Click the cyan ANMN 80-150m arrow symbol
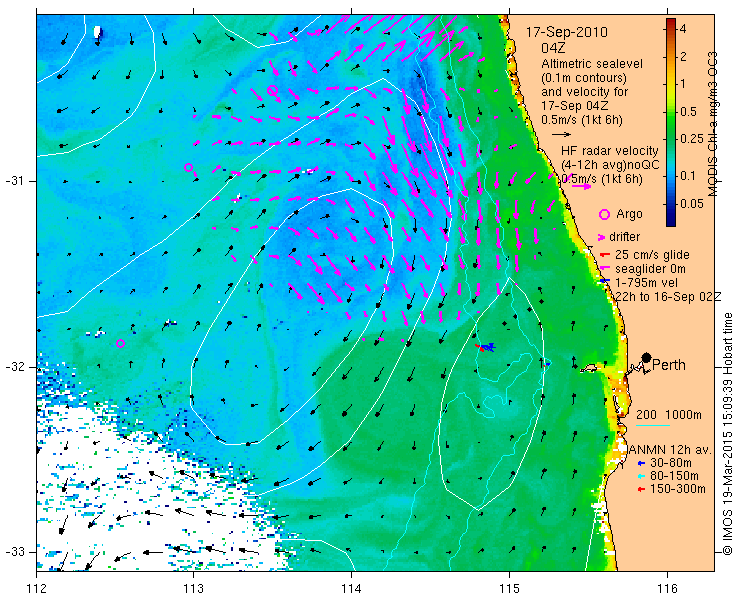The height and width of the screenshot is (600, 740). tap(641, 476)
